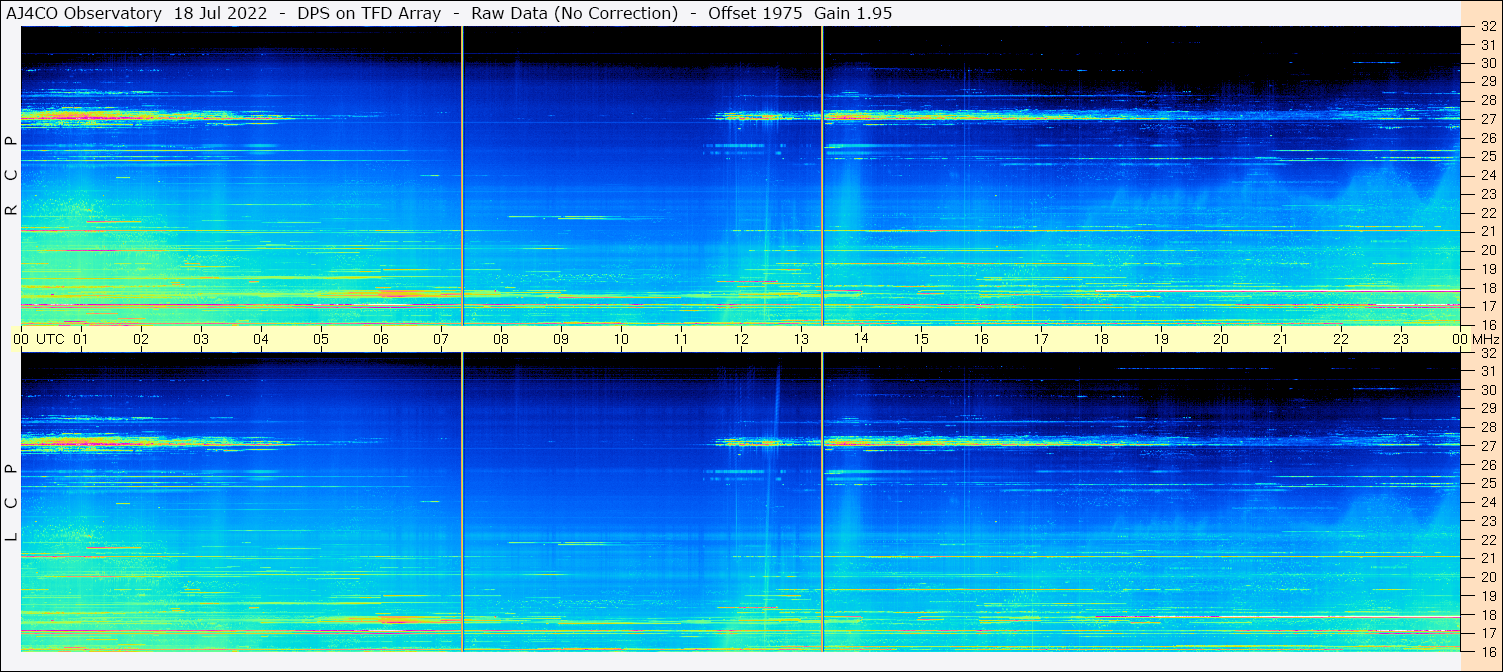Viewport: 1503px width, 672px height.
Task: Click the RCP vertical axis label
Action: pos(11,176)
